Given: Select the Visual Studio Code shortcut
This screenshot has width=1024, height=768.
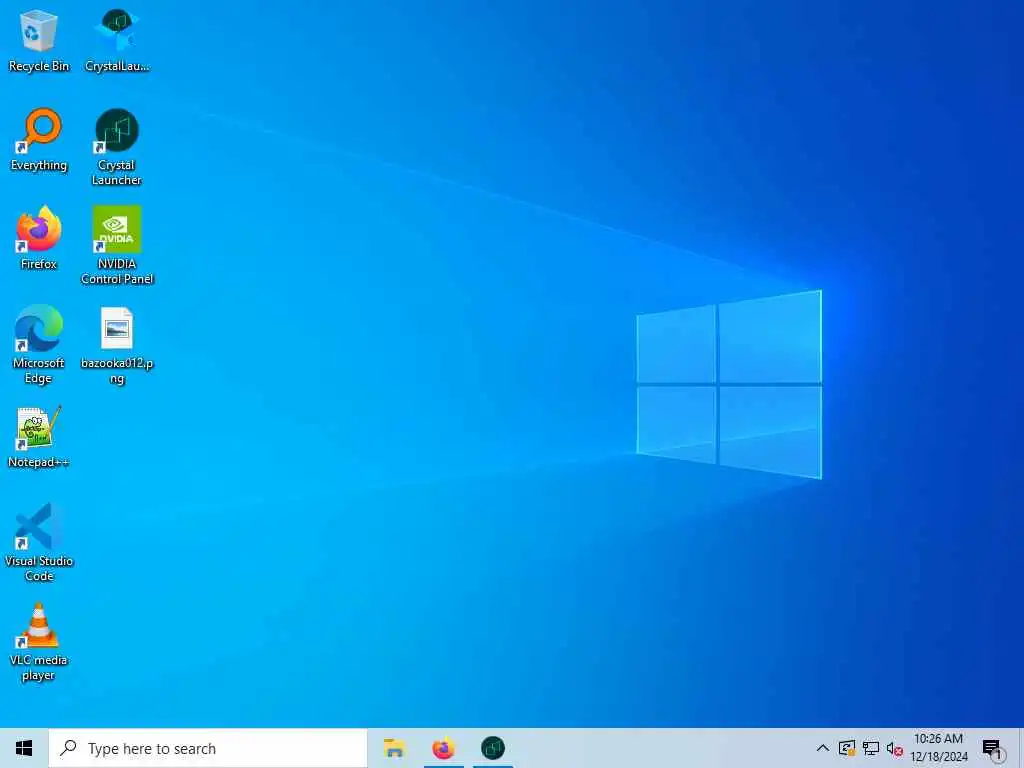Looking at the screenshot, I should (39, 542).
